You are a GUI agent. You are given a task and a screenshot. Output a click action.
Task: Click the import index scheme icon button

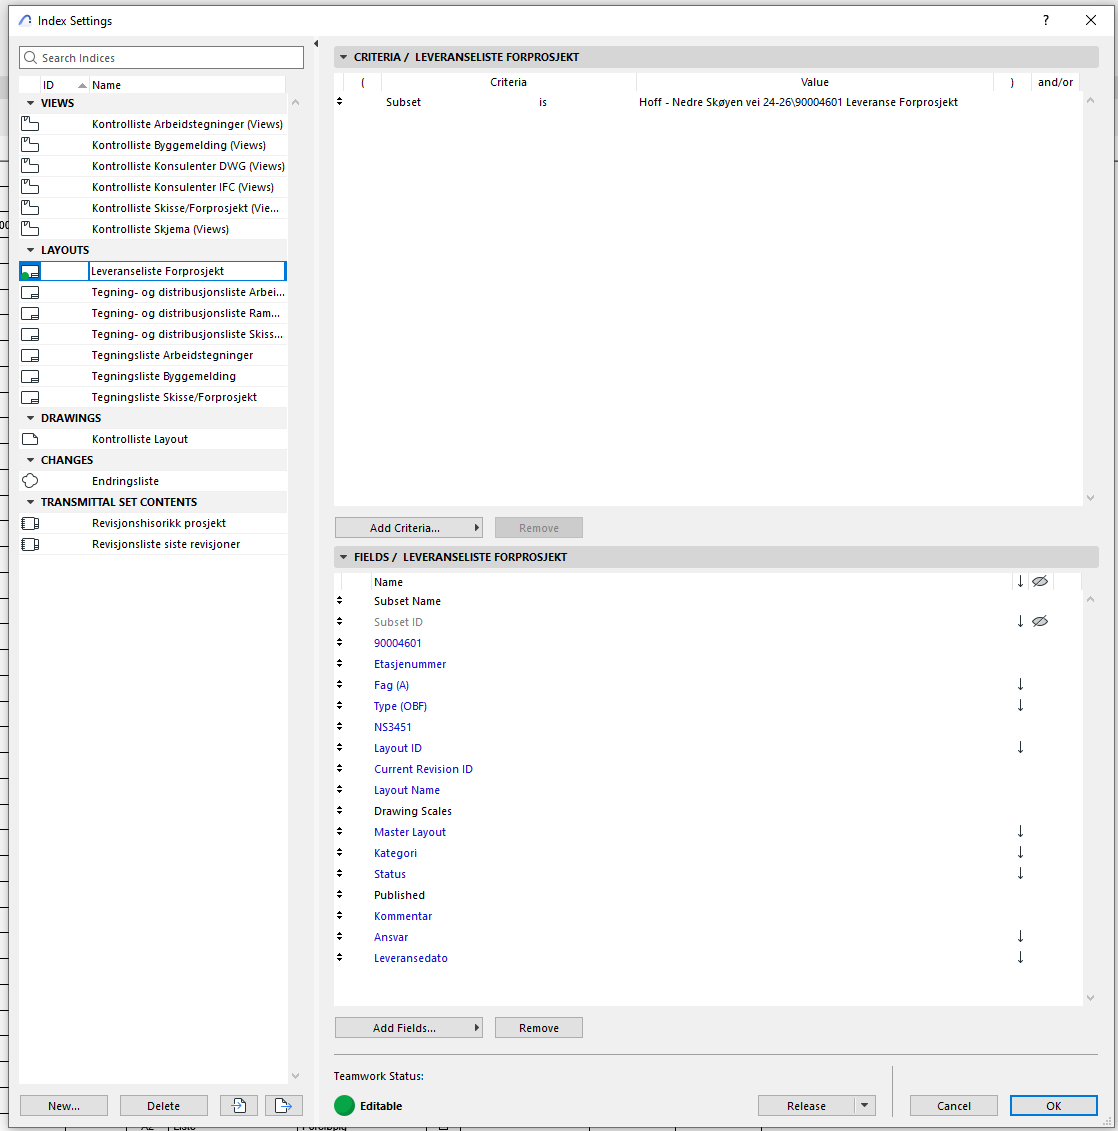pyautogui.click(x=239, y=1105)
